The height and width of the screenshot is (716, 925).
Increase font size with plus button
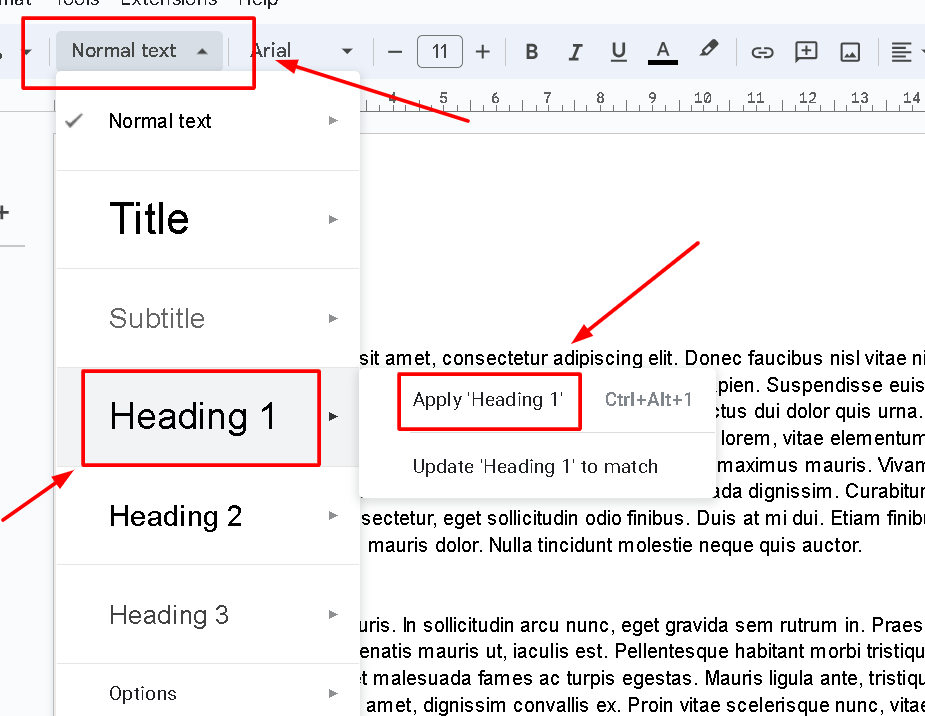(x=483, y=52)
